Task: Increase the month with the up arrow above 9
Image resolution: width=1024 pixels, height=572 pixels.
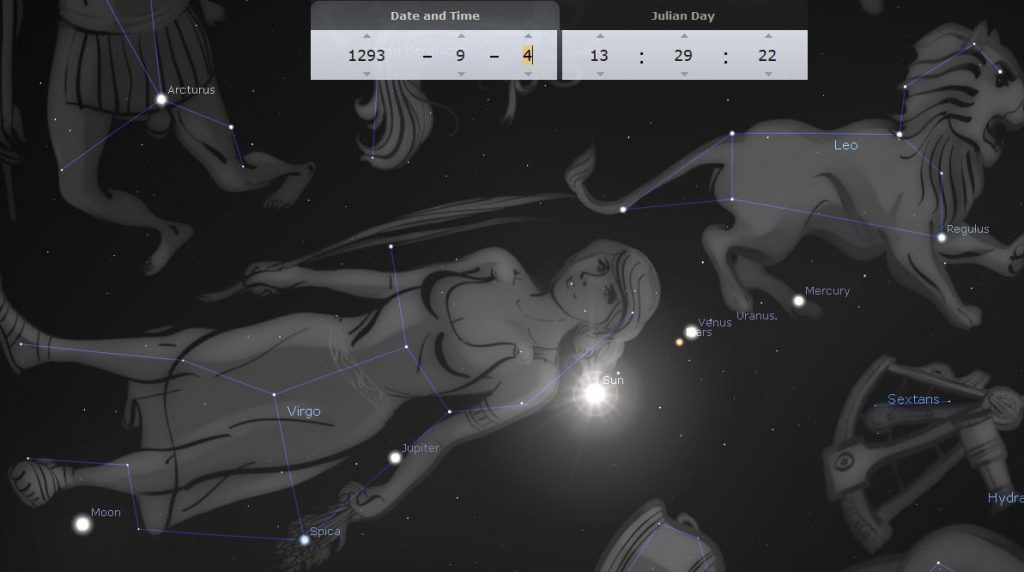Action: (x=461, y=37)
